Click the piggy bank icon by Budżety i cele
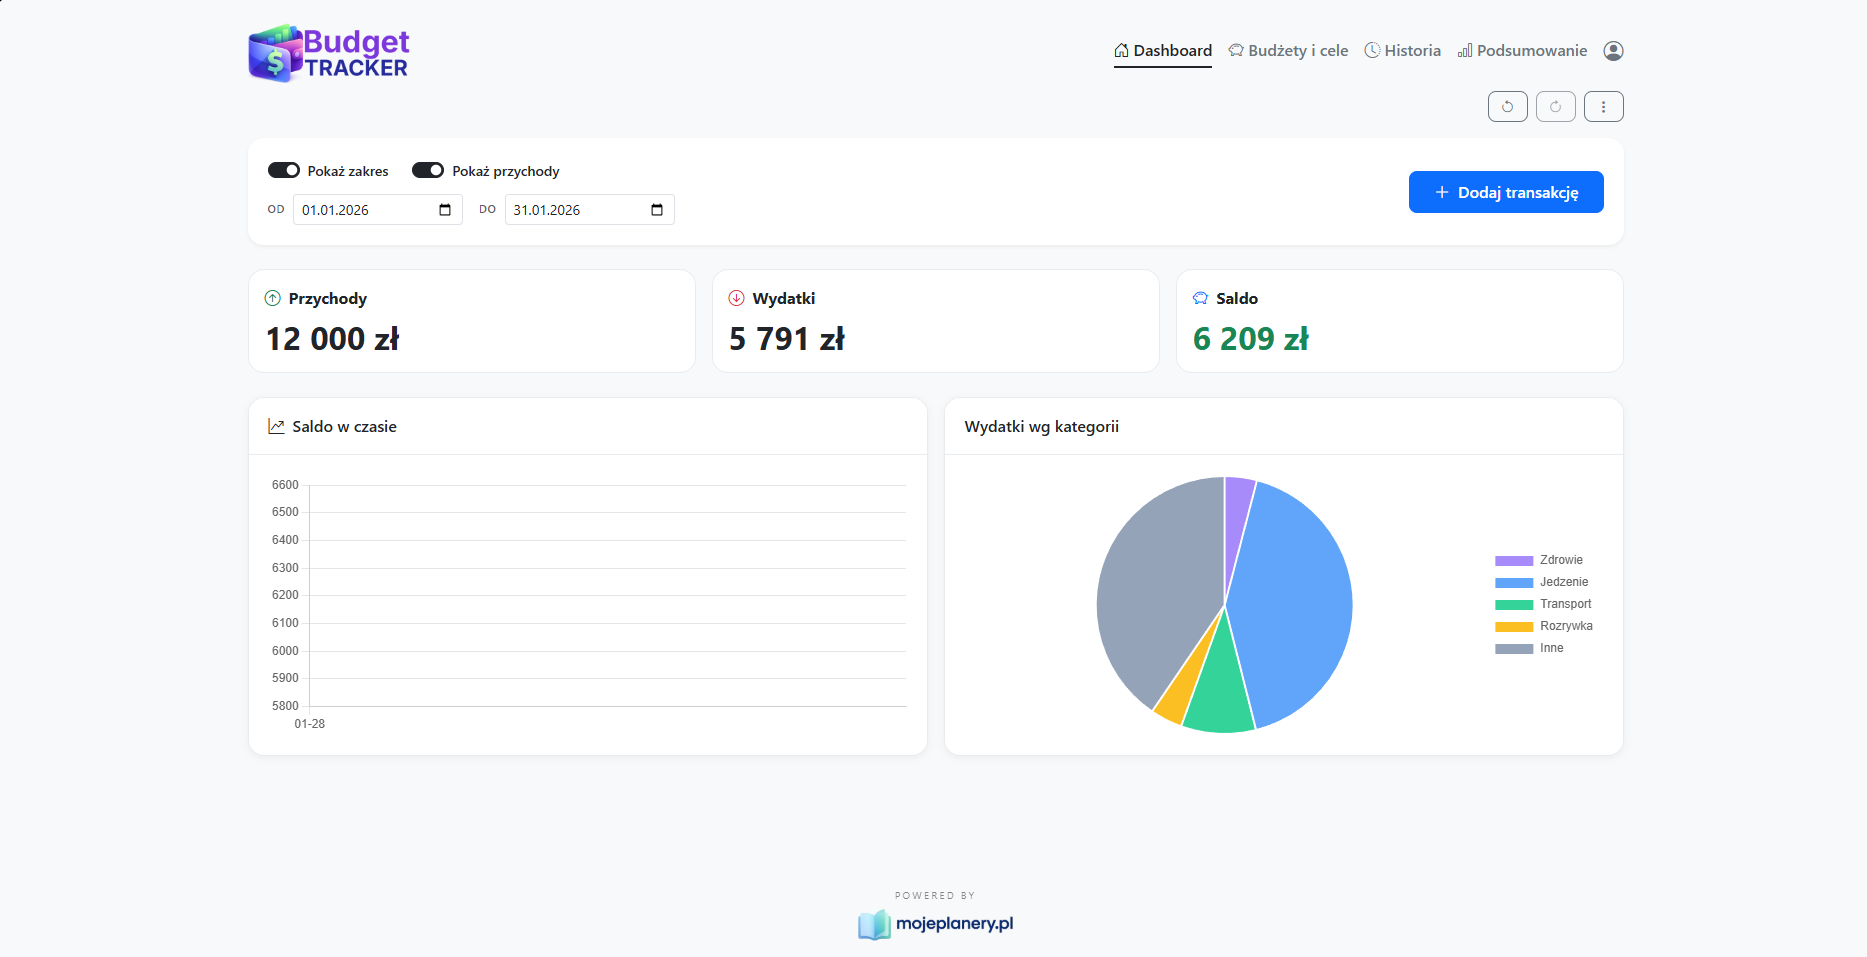The width and height of the screenshot is (1867, 957). click(x=1236, y=49)
